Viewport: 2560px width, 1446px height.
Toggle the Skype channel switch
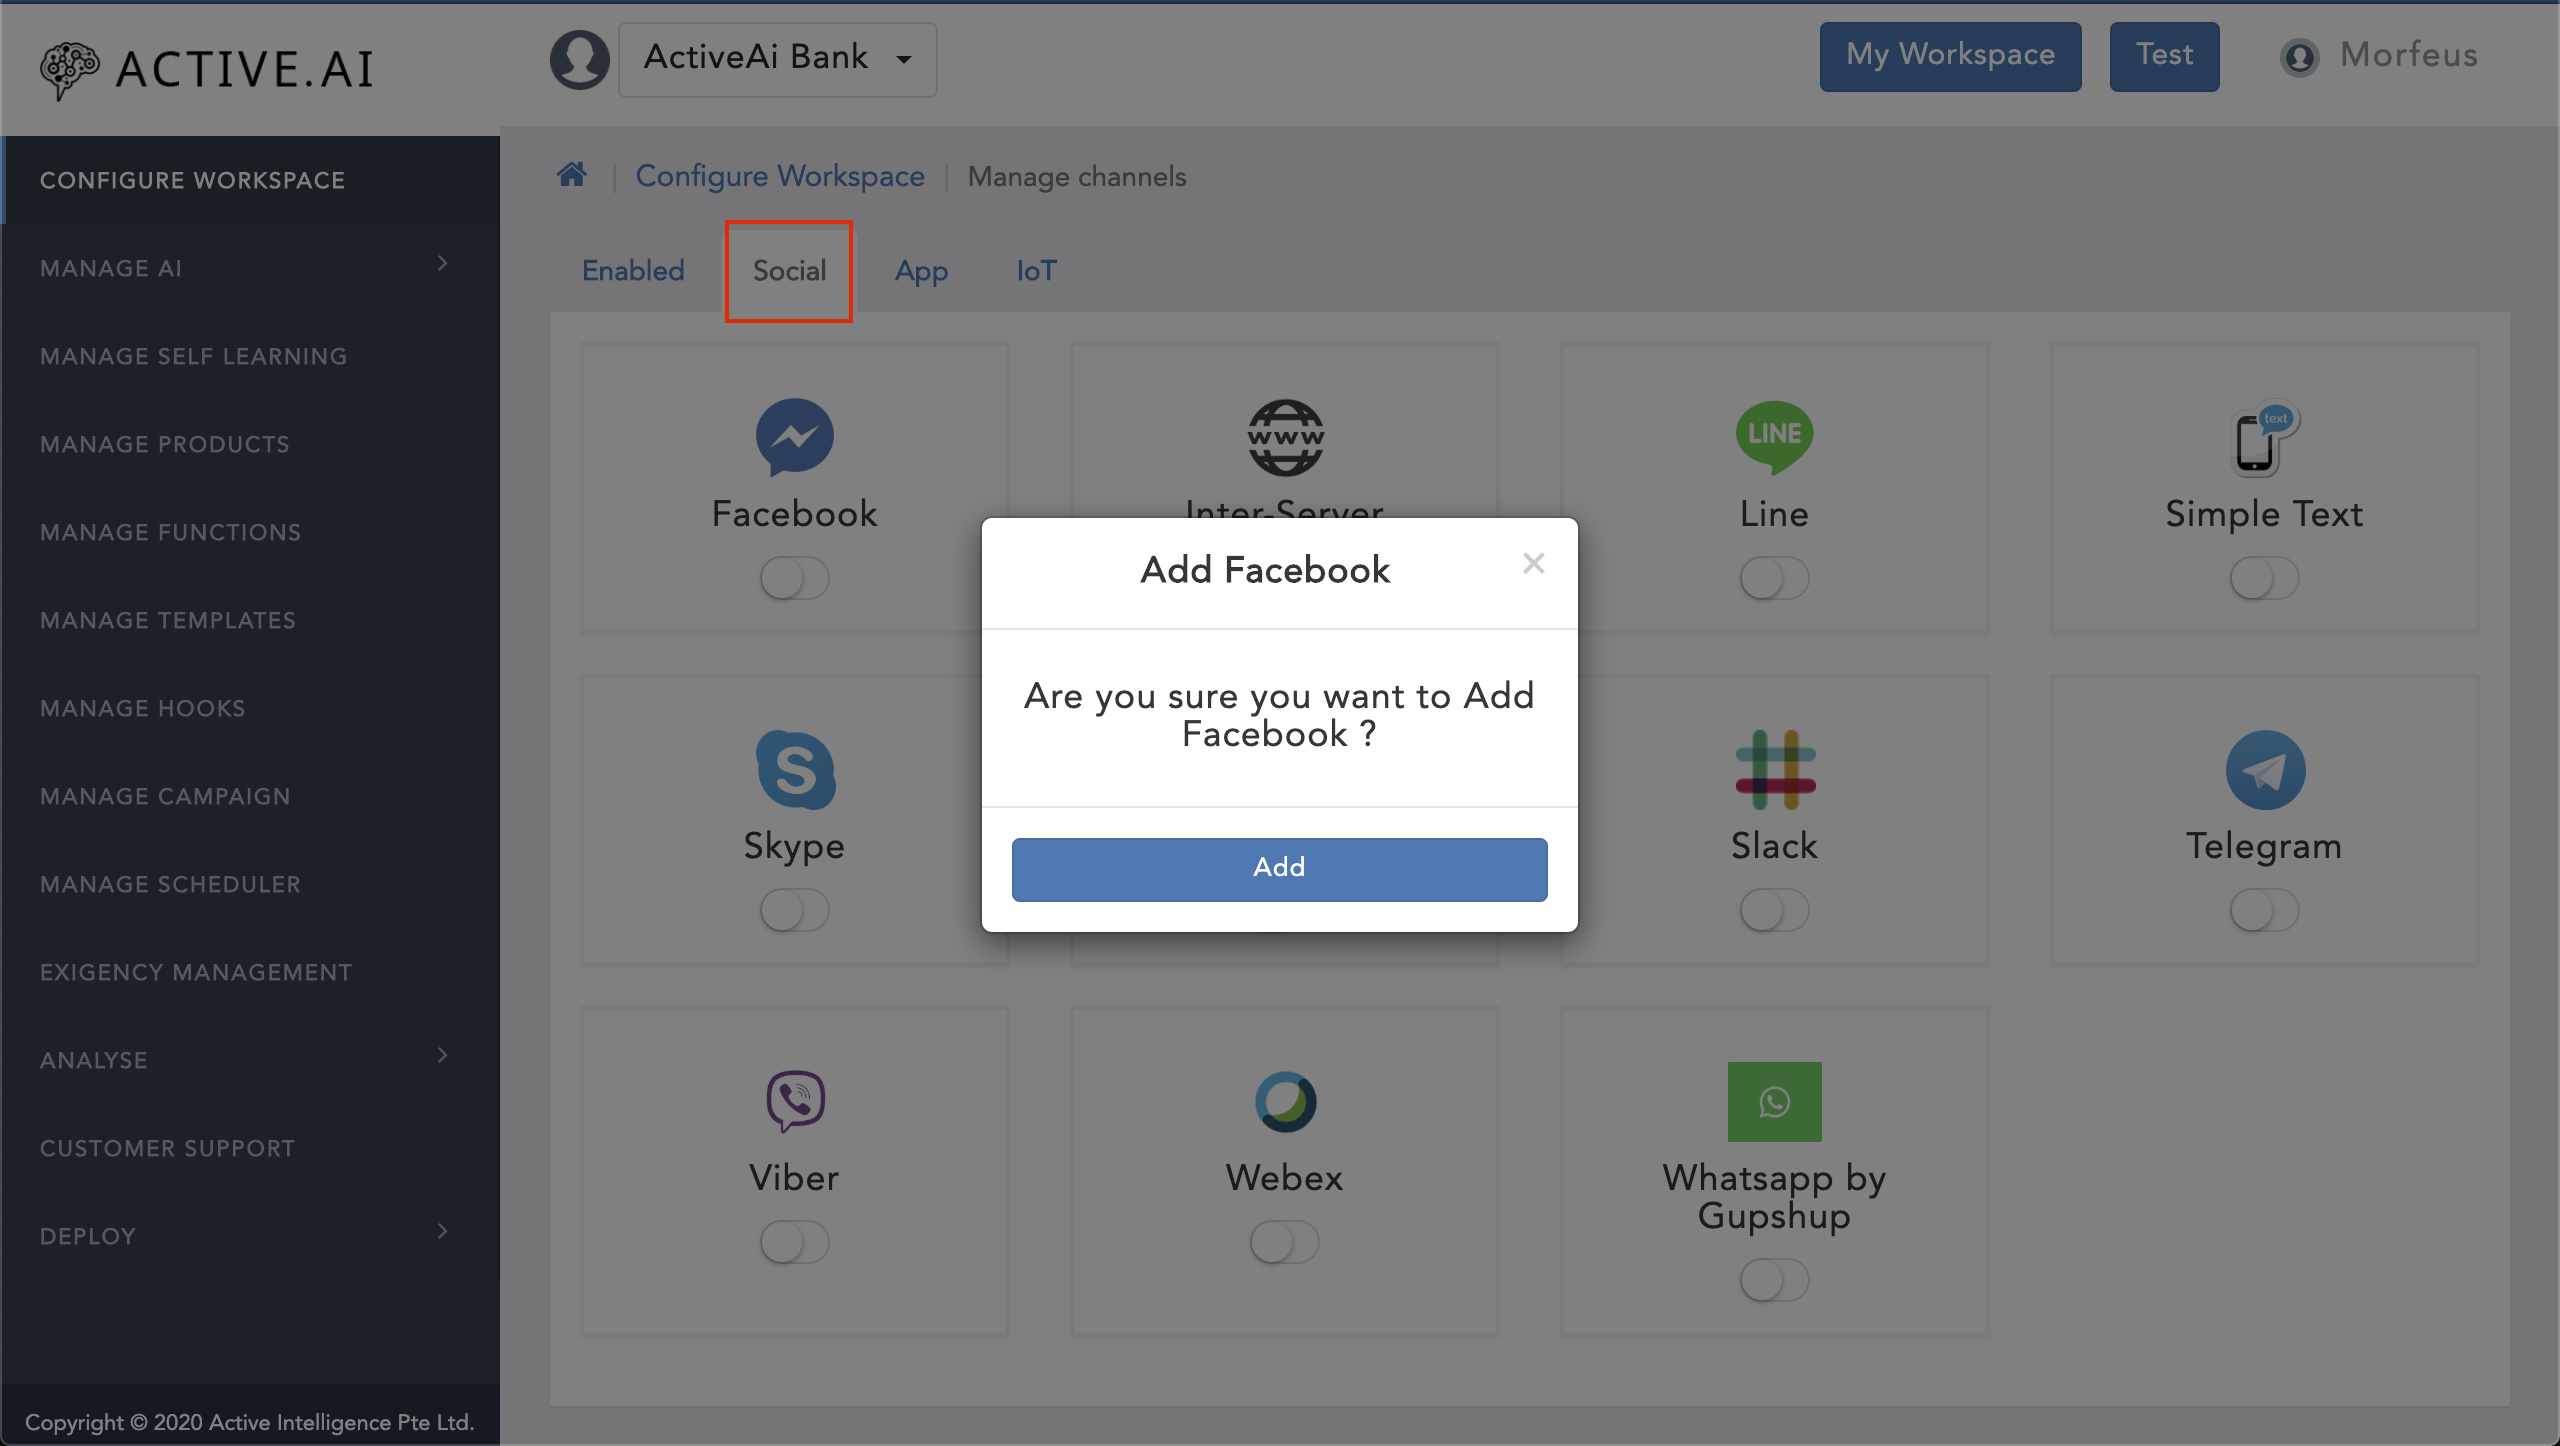tap(793, 908)
